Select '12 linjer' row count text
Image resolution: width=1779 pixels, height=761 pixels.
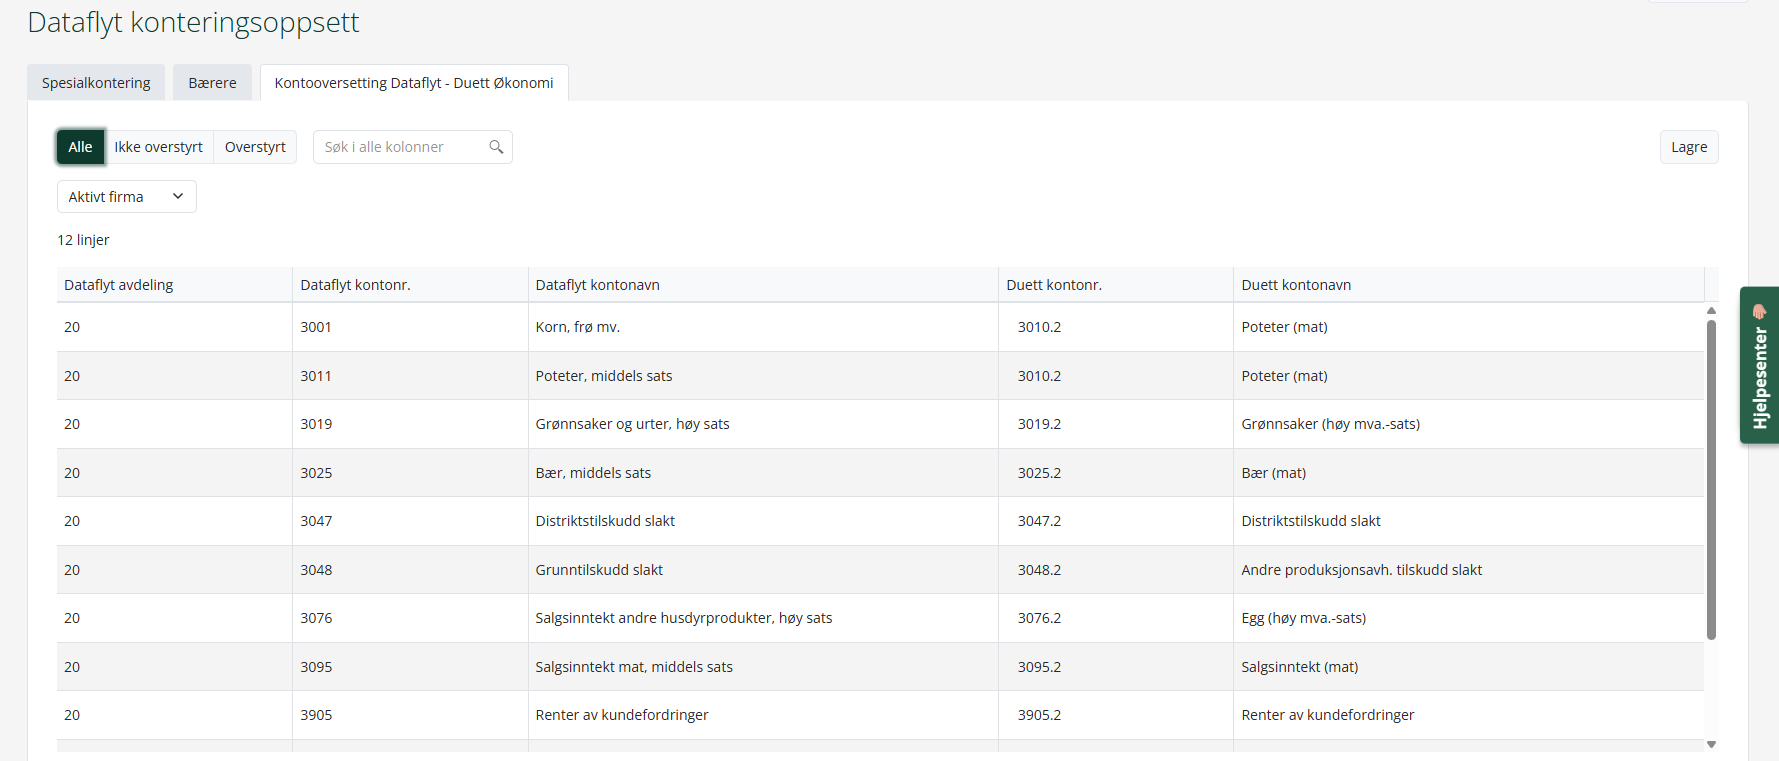(83, 240)
